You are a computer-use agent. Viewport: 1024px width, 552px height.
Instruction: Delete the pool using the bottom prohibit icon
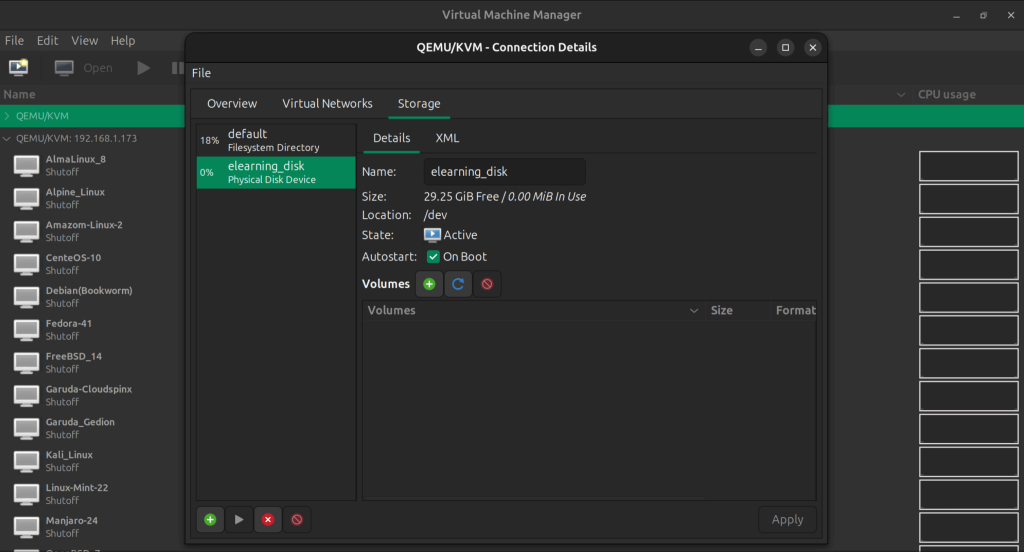297,520
